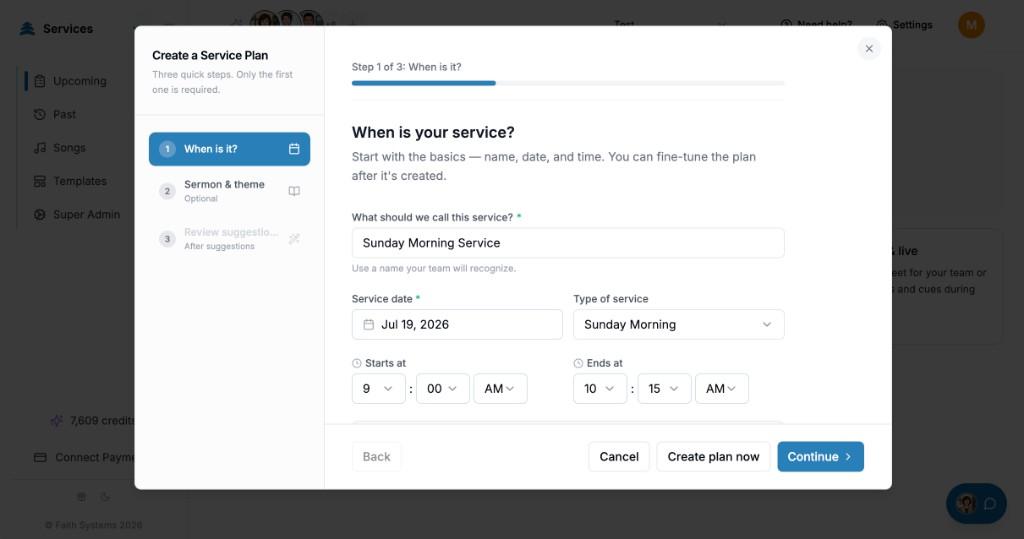Open the end minutes dropdown showing 15
Image resolution: width=1024 pixels, height=539 pixels.
coord(664,389)
